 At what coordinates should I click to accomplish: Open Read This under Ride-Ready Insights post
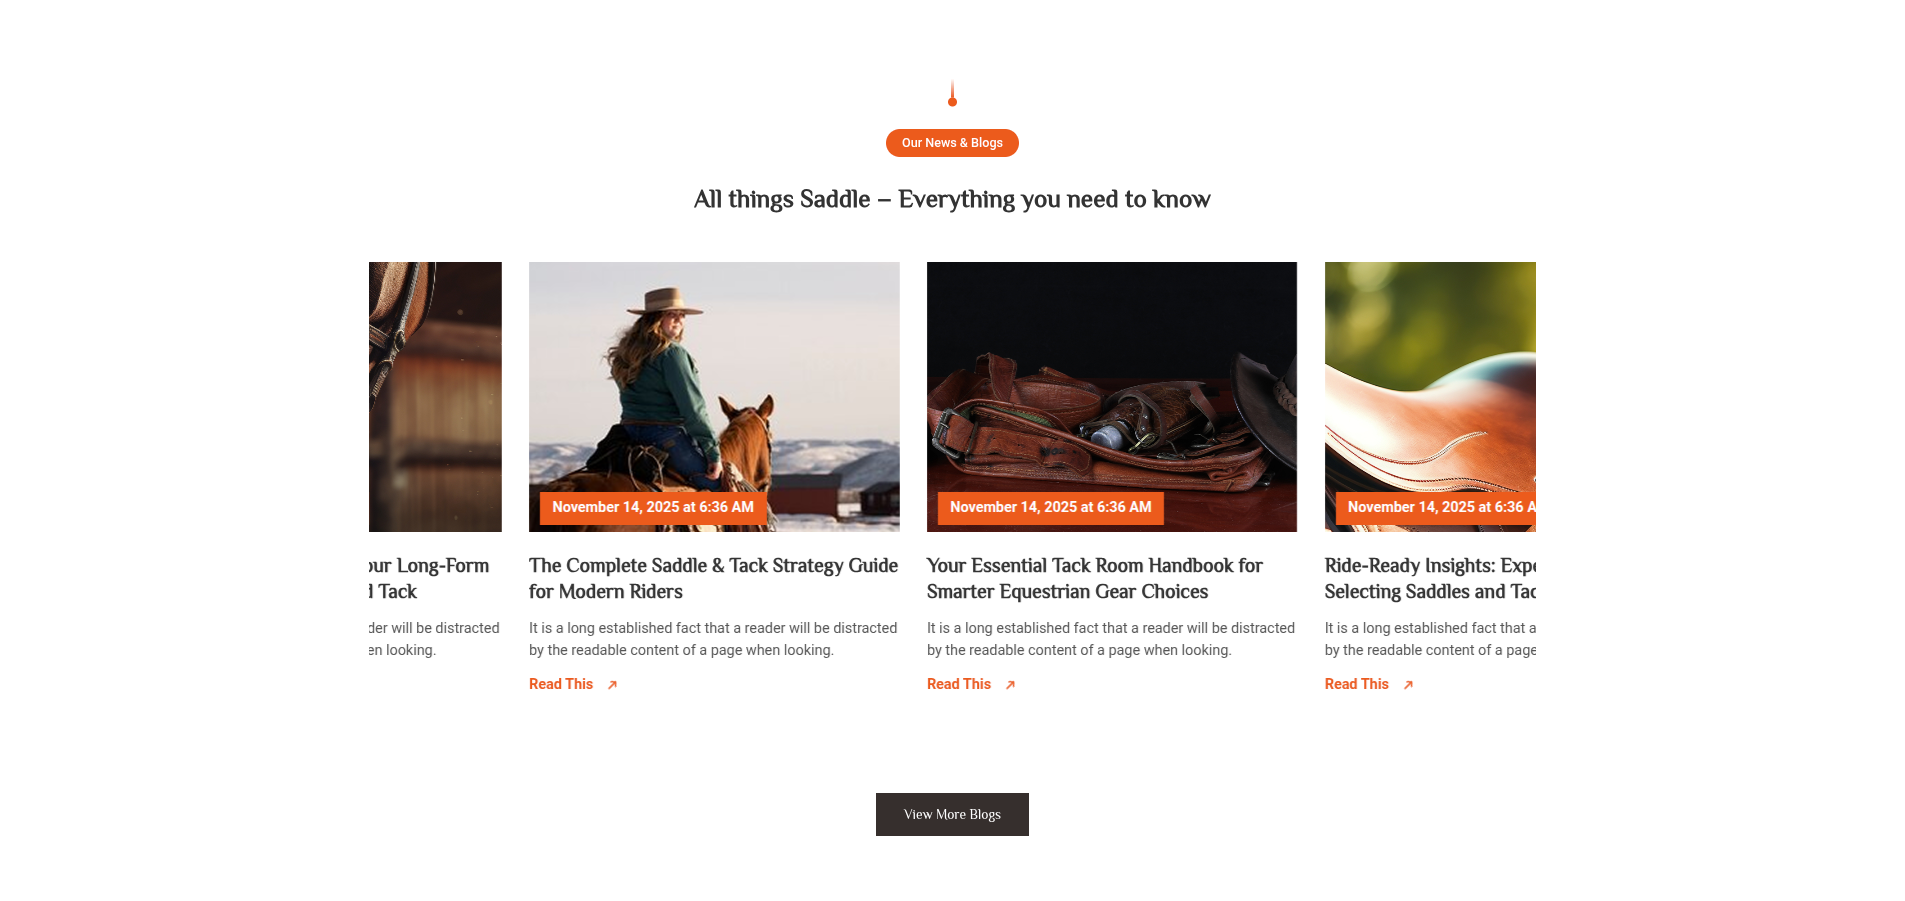[1357, 684]
